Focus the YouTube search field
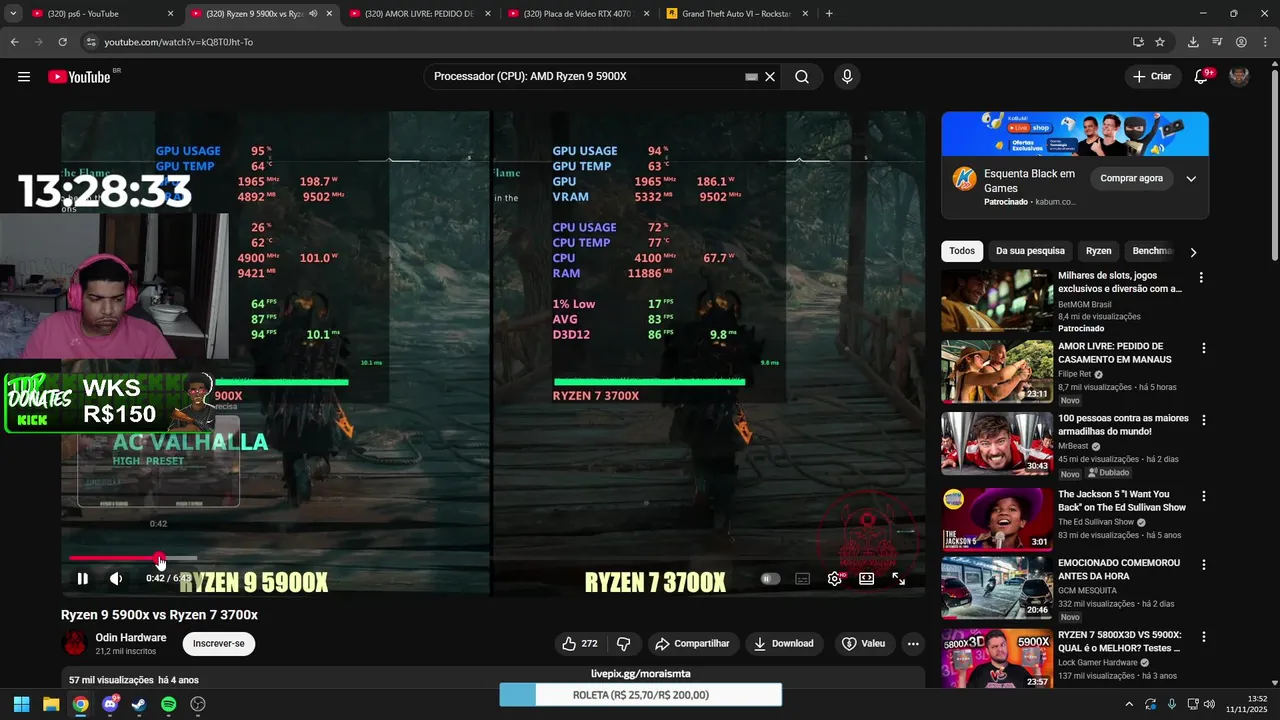This screenshot has width=1280, height=720. [x=585, y=77]
